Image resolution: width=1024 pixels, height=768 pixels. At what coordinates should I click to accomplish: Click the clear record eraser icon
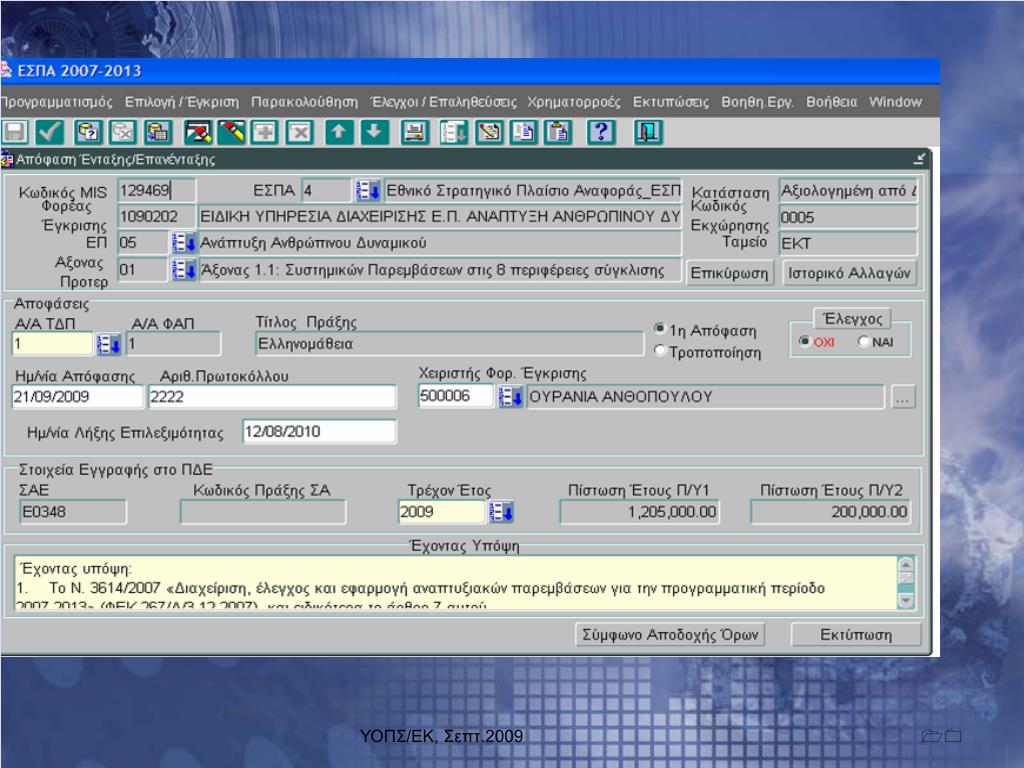pos(197,133)
